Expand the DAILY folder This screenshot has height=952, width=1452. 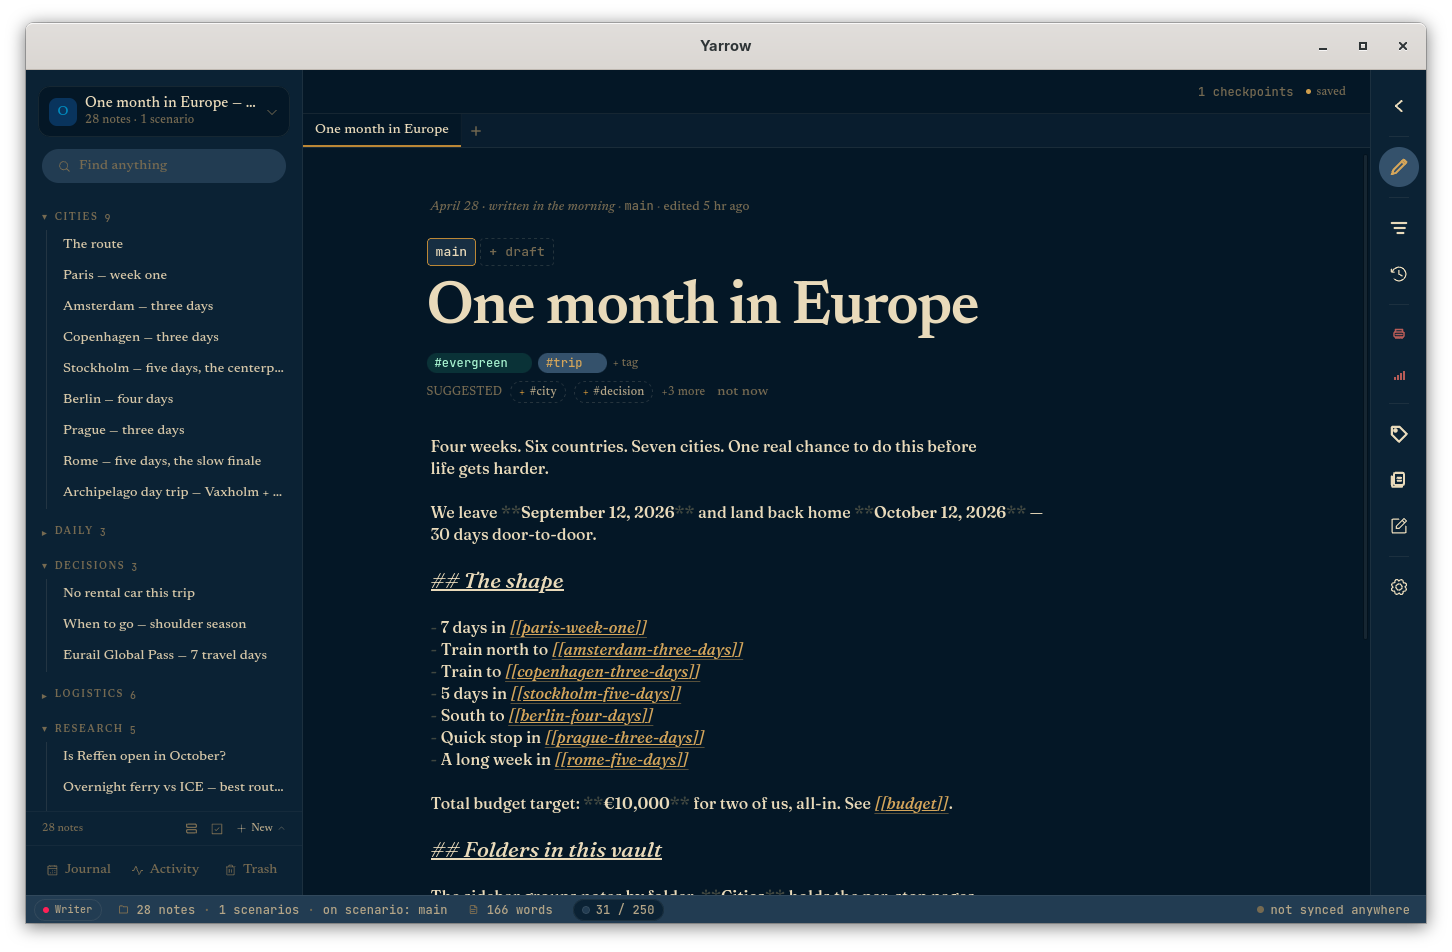74,531
